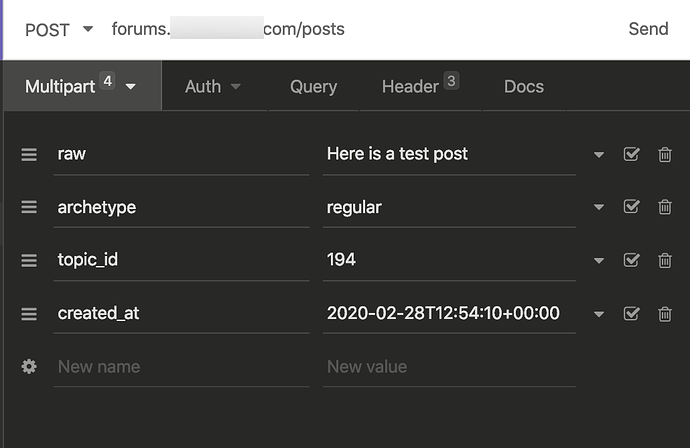690x448 pixels.
Task: Delete the raw field with trash icon
Action: click(x=664, y=154)
